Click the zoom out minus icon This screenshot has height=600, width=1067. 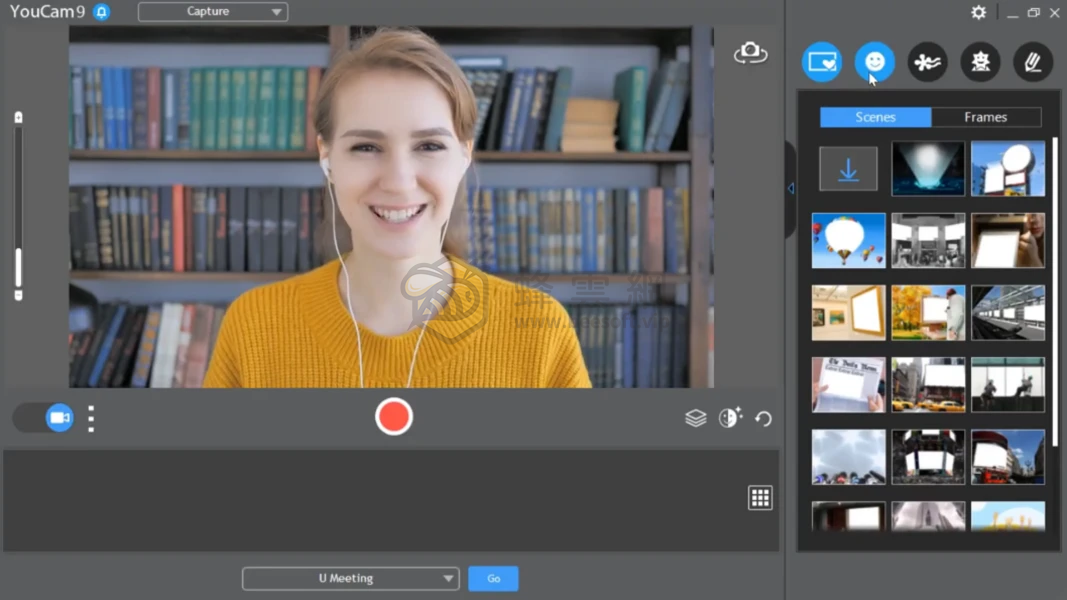[18, 295]
